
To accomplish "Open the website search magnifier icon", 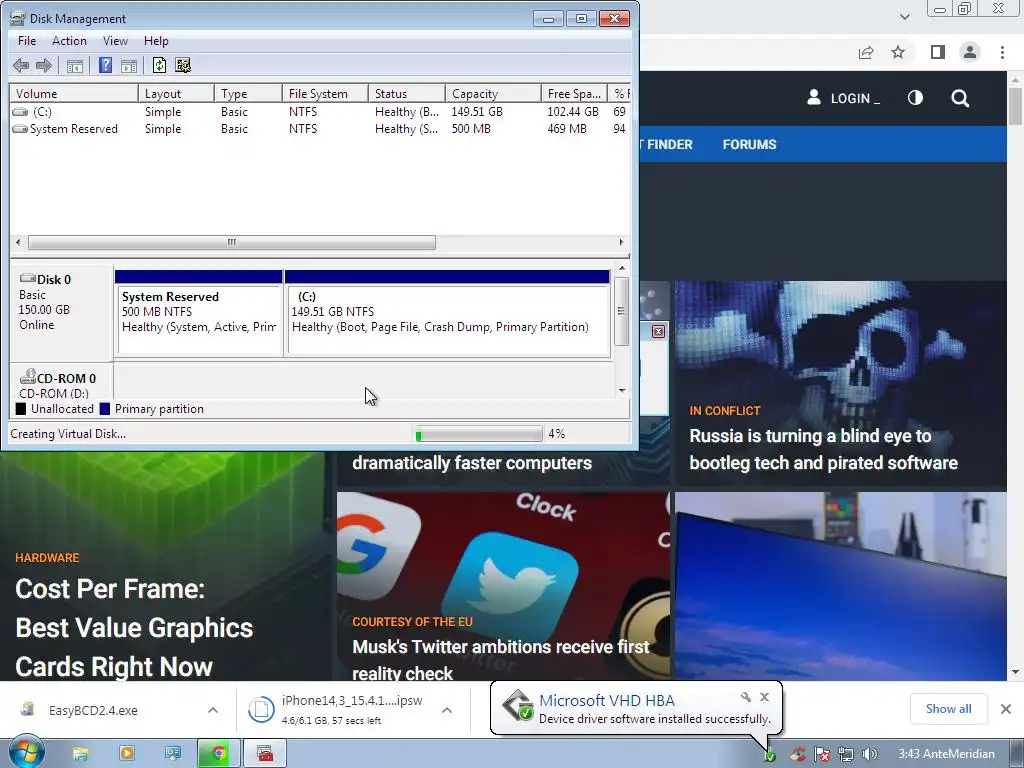I will pyautogui.click(x=960, y=99).
